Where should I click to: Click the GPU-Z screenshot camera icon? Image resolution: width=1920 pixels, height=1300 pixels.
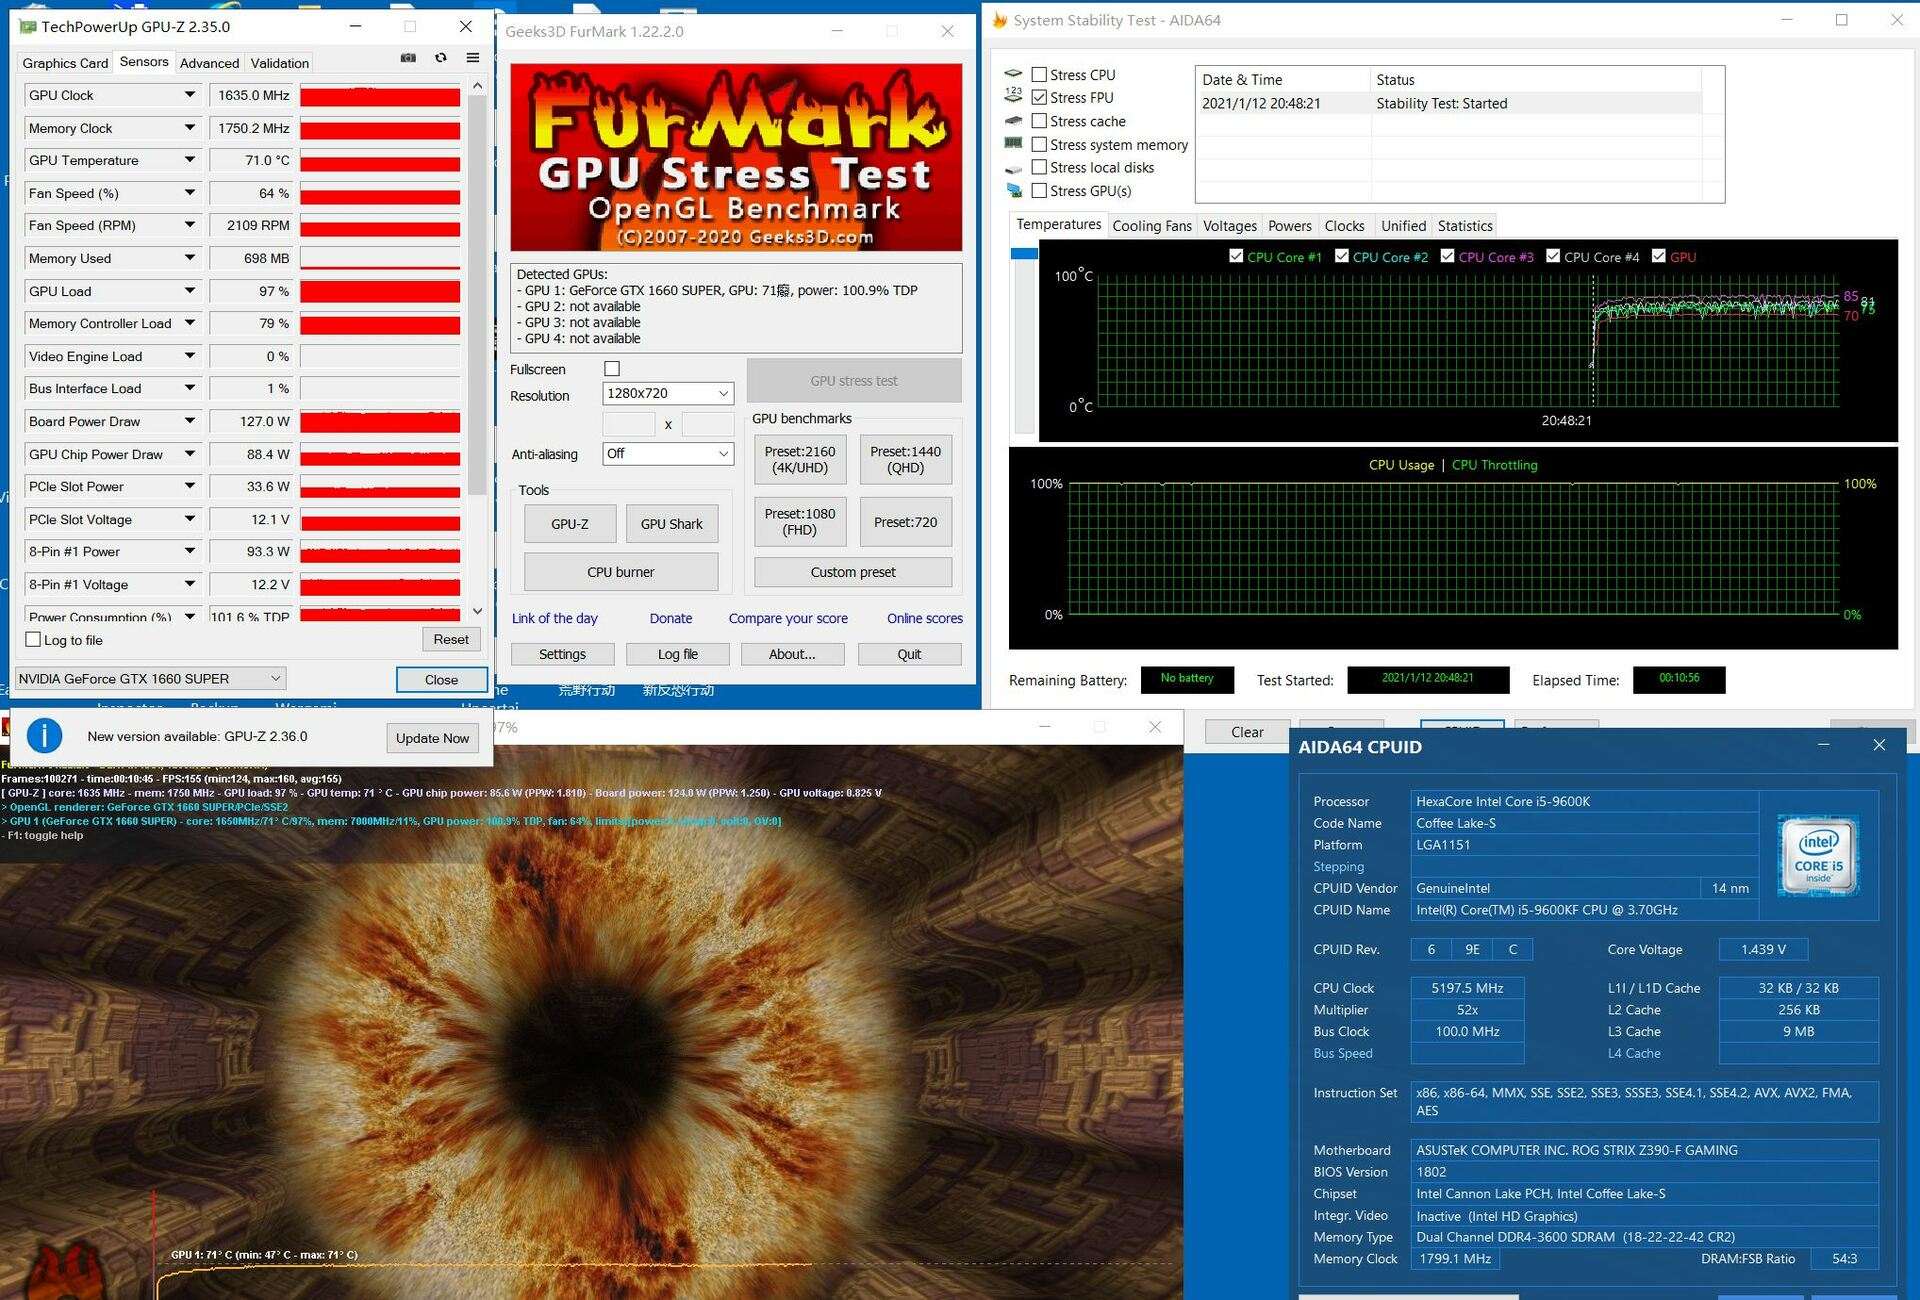pos(408,58)
